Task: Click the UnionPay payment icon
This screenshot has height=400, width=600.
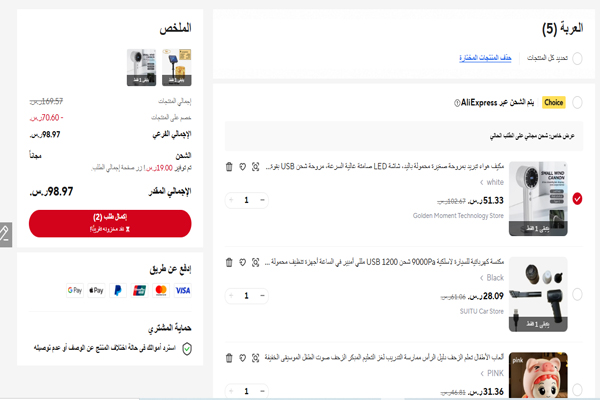Action: (x=140, y=291)
